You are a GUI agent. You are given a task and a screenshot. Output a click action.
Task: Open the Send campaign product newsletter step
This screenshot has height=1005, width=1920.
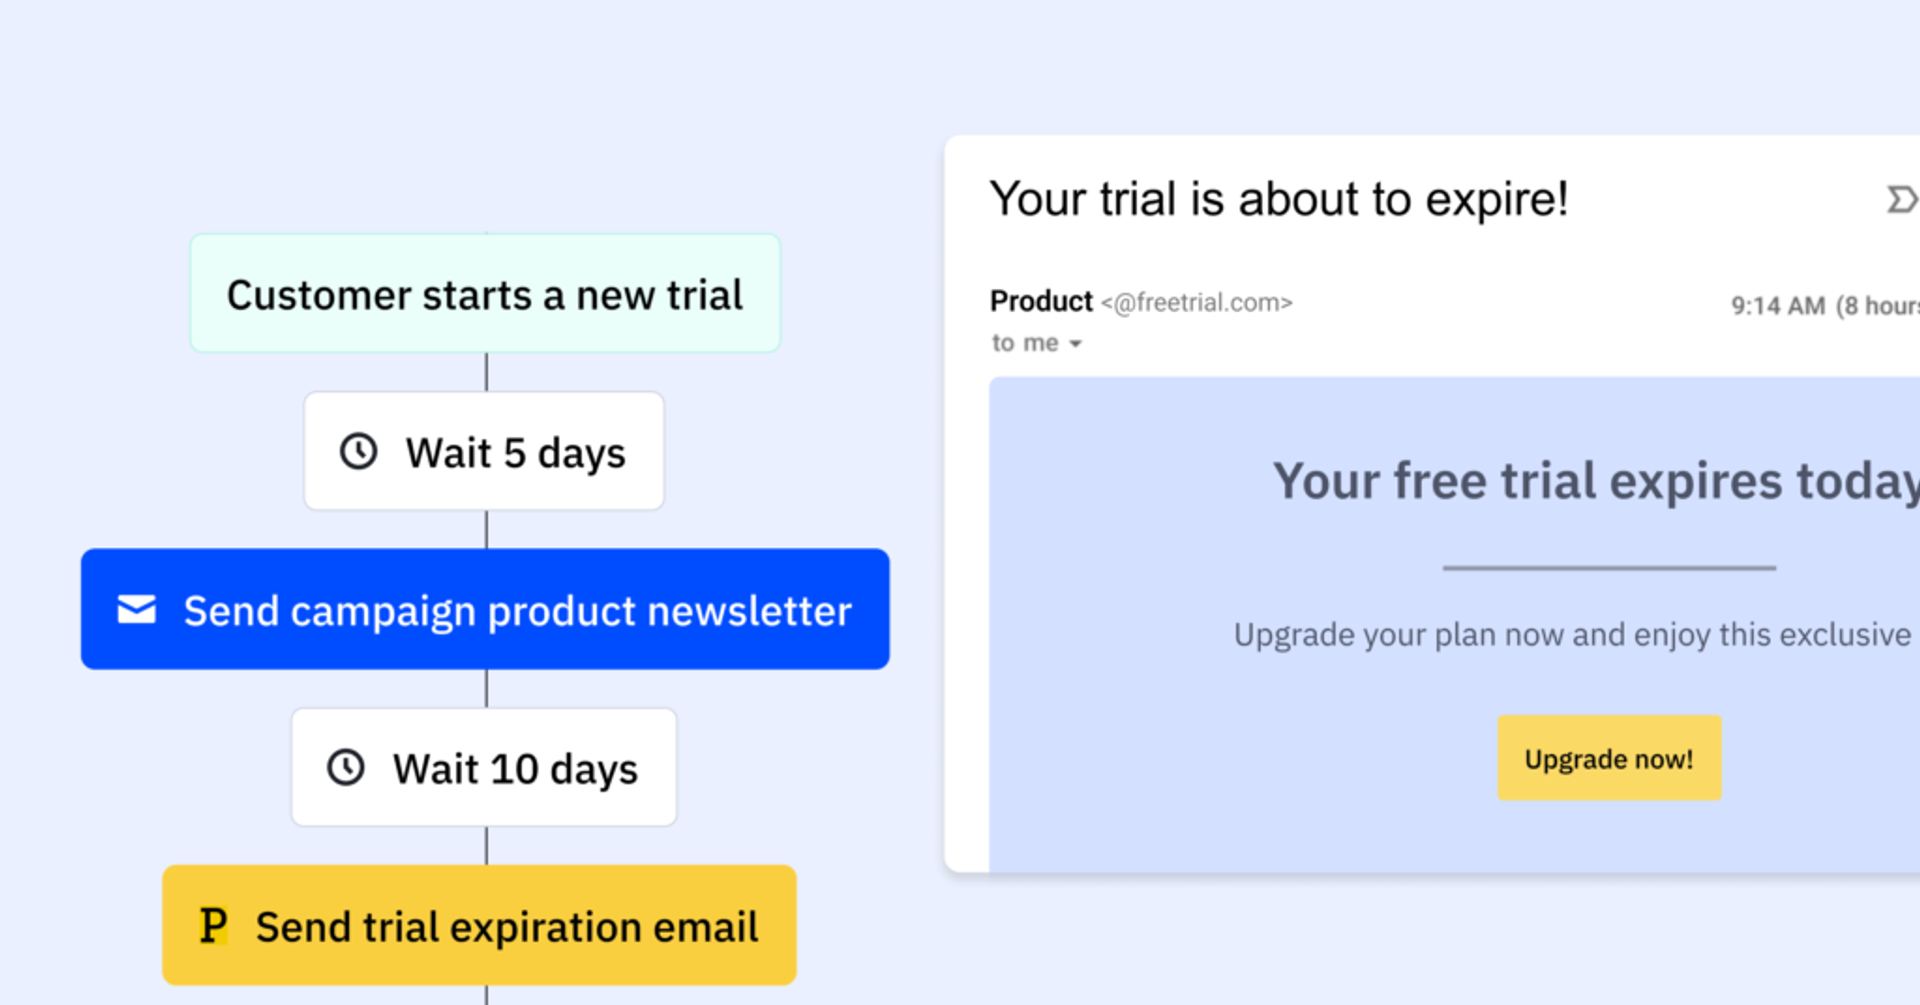517,610
